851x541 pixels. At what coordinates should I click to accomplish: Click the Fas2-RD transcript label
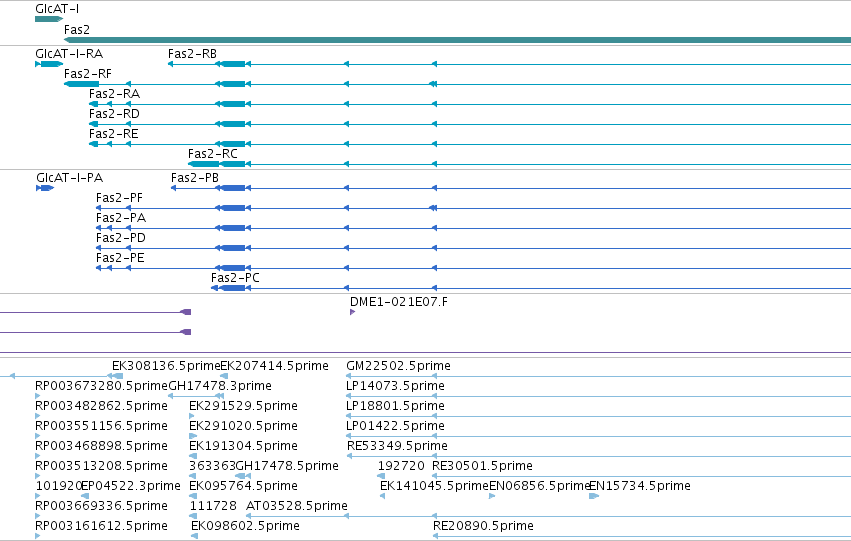(115, 114)
